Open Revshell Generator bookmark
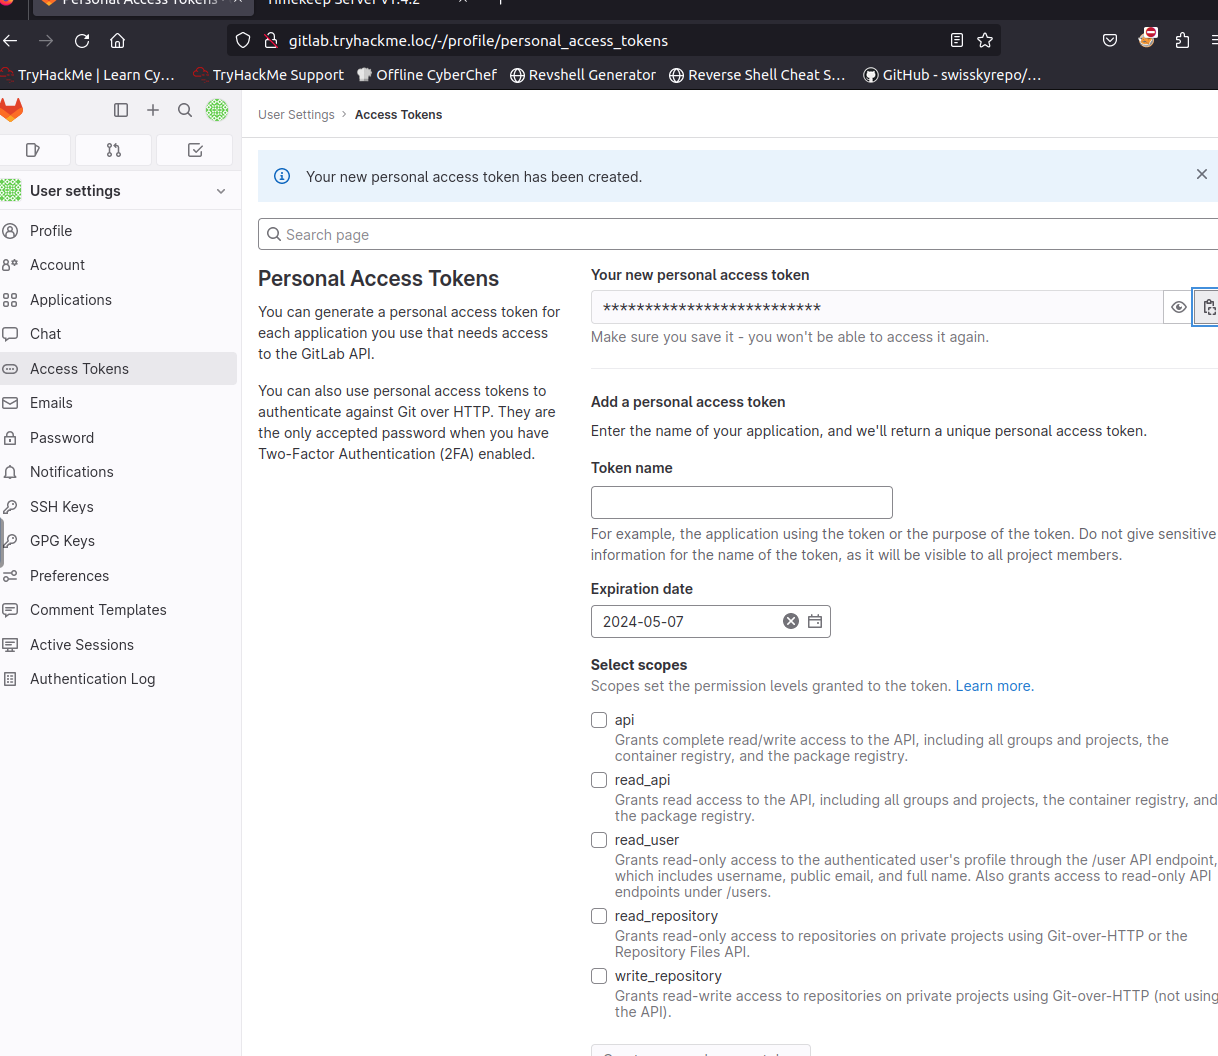The width and height of the screenshot is (1218, 1056). [583, 75]
